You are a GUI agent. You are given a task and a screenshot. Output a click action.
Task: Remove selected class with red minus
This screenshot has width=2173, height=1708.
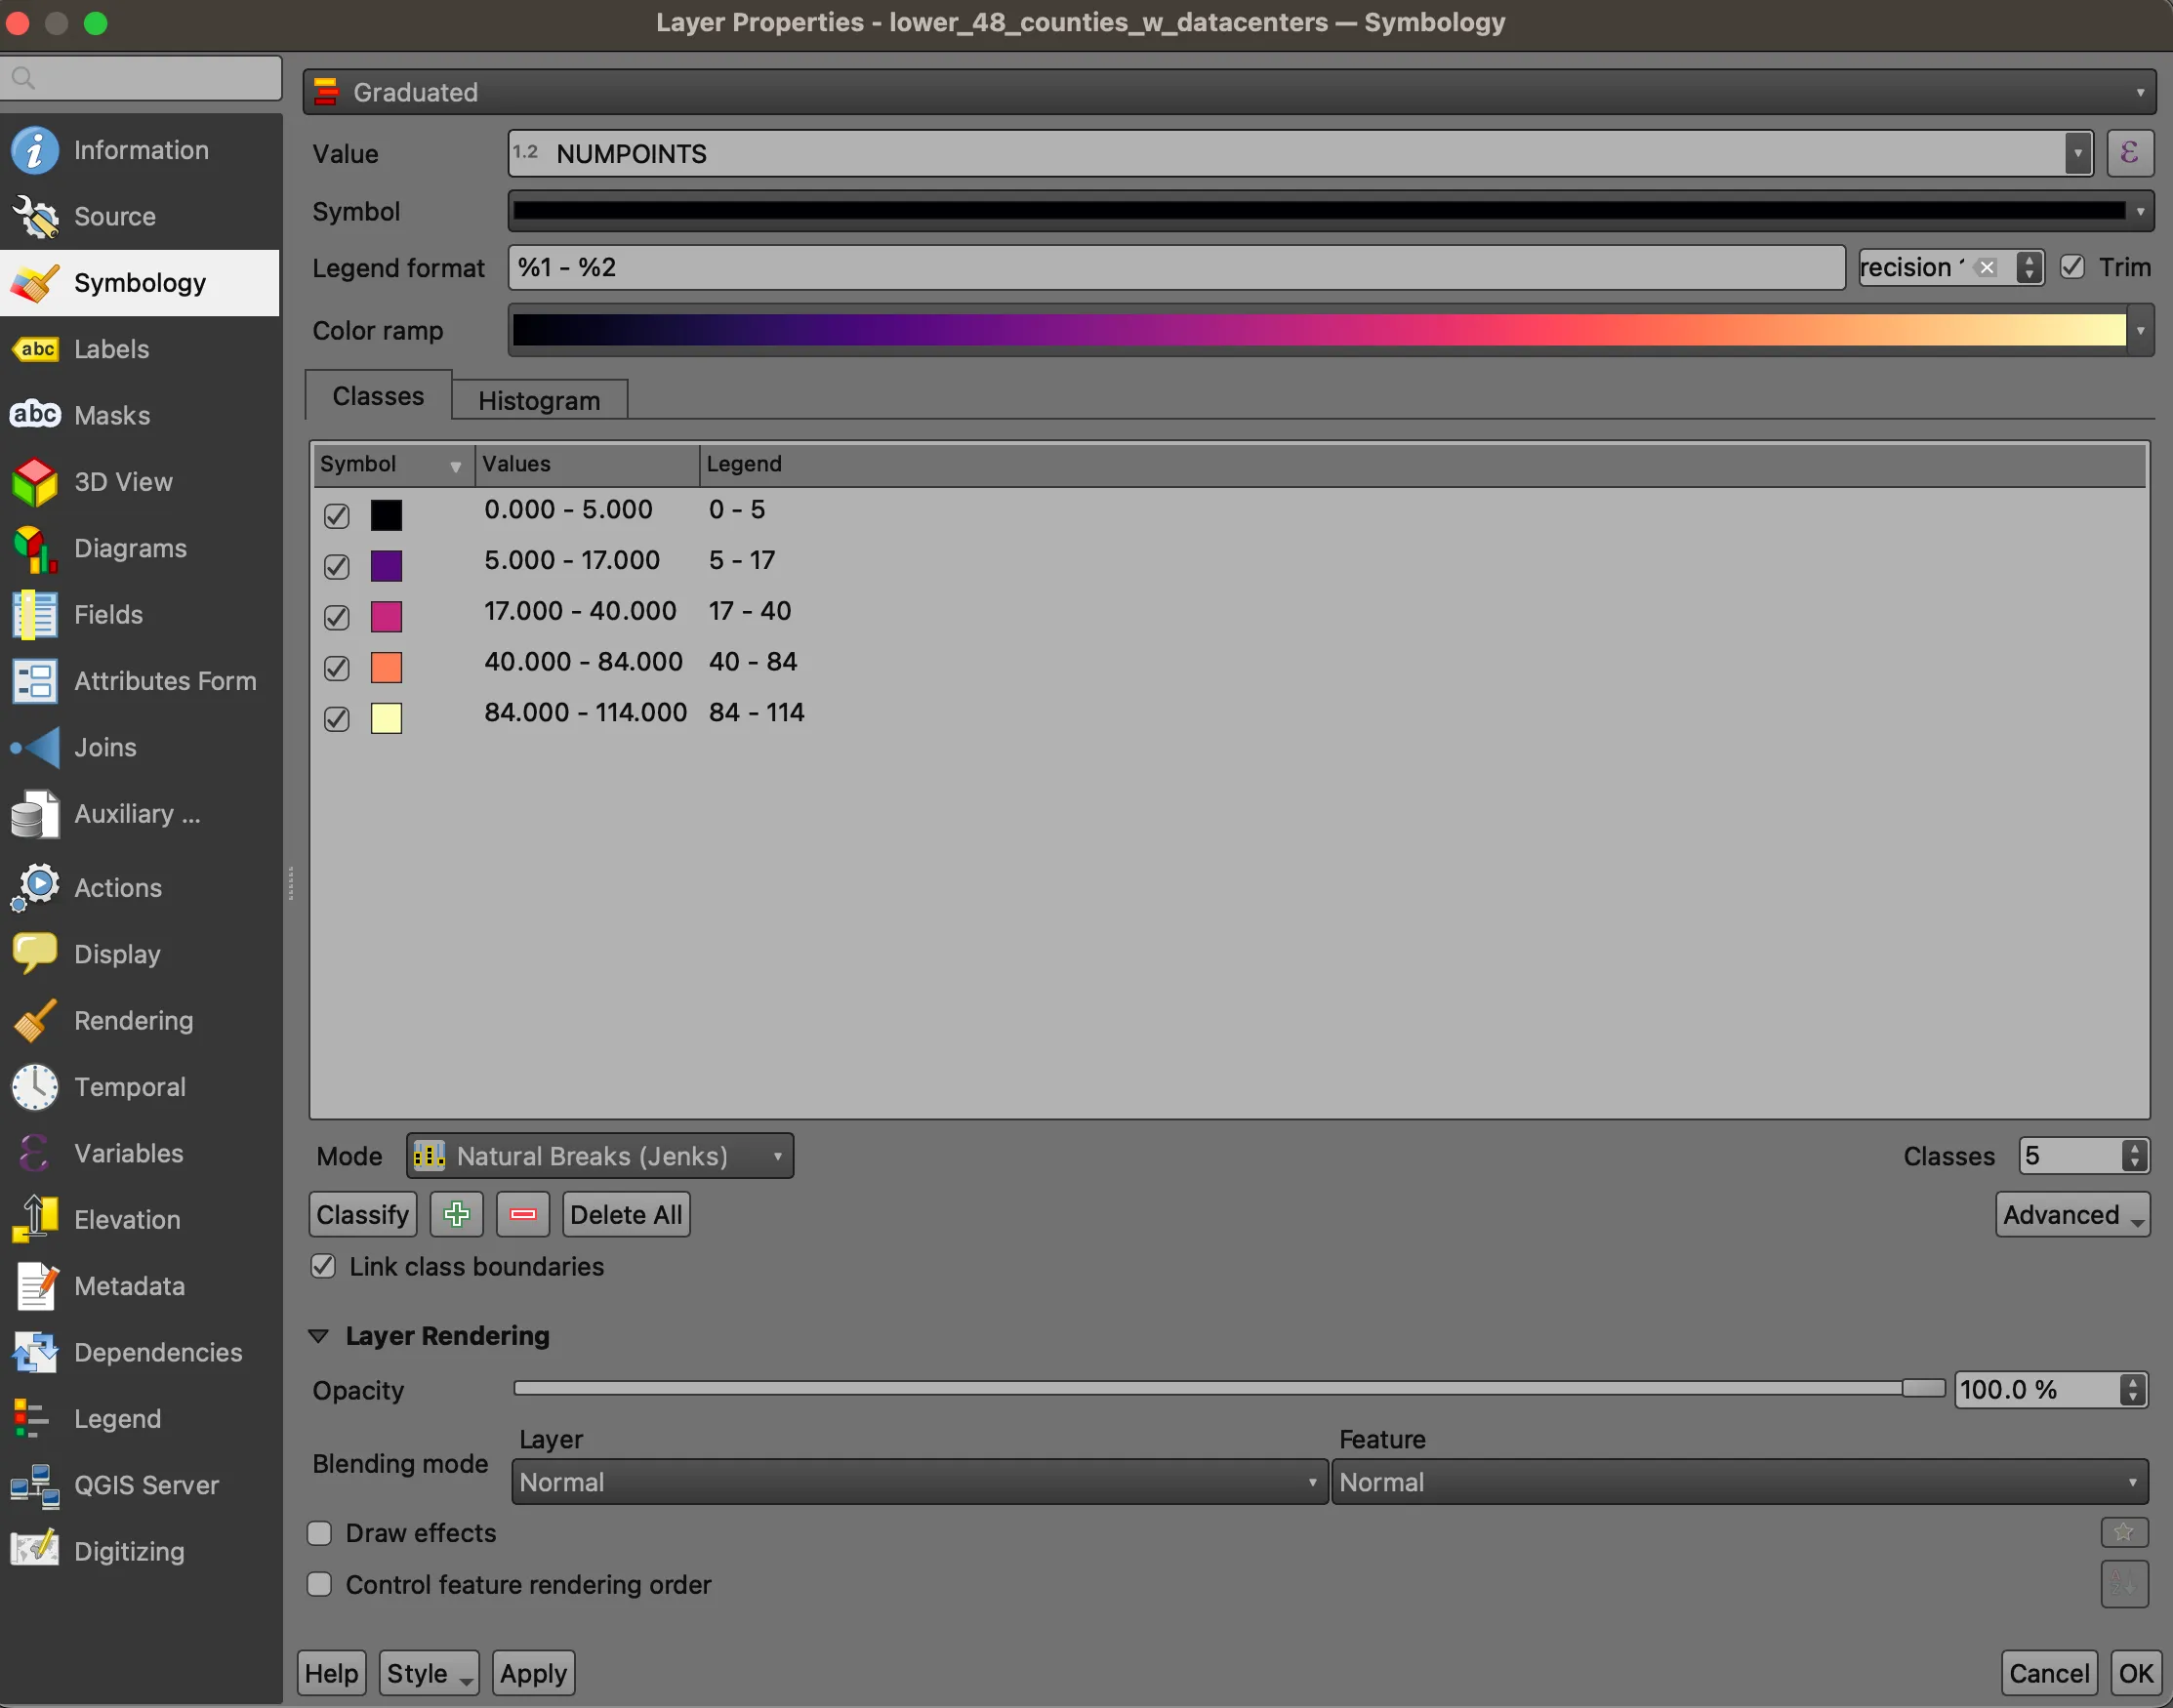[x=523, y=1215]
